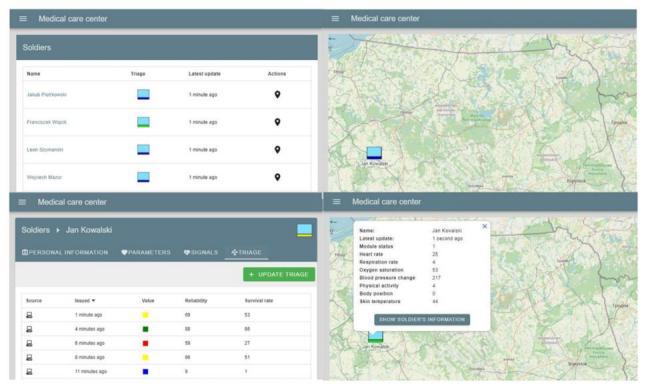Click the blue triage value swatch
This screenshot has width=652, height=387.
145,372
